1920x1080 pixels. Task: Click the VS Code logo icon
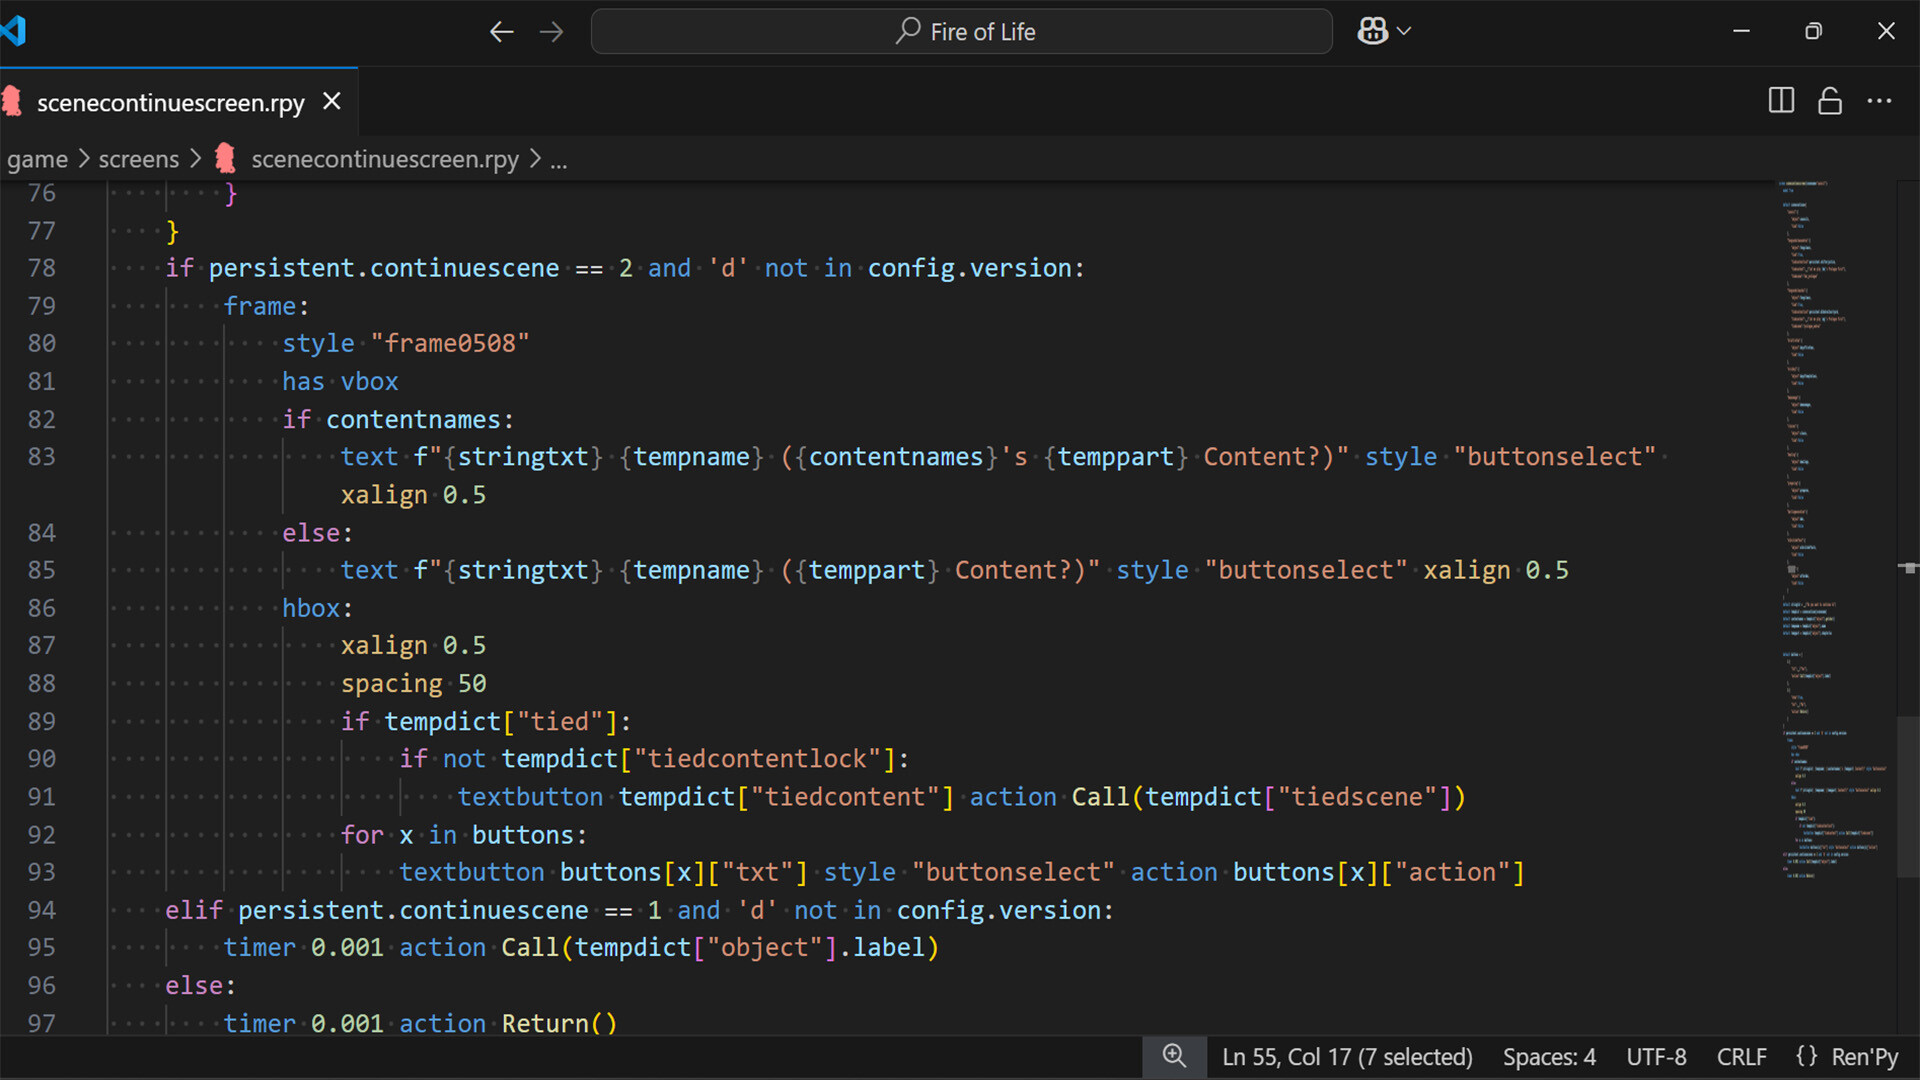pyautogui.click(x=14, y=31)
